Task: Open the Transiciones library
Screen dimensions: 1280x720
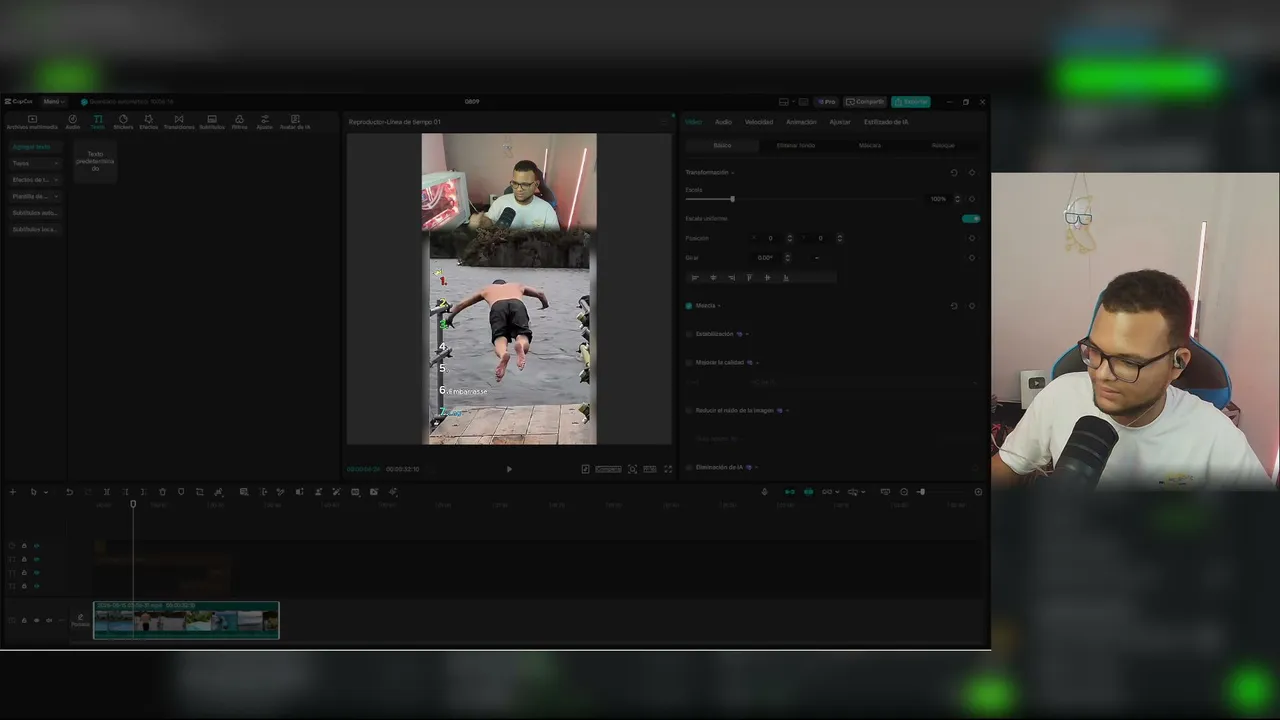Action: [179, 122]
